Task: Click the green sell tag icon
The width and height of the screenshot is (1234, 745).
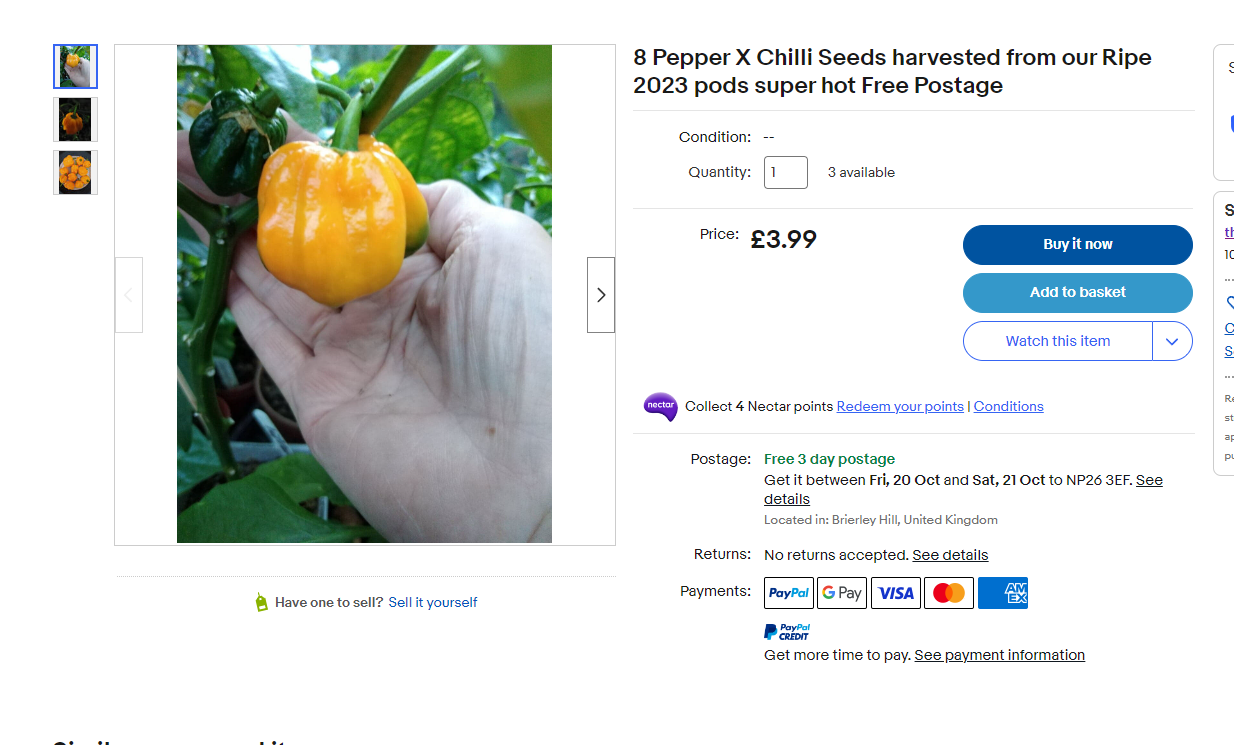Action: (x=261, y=601)
